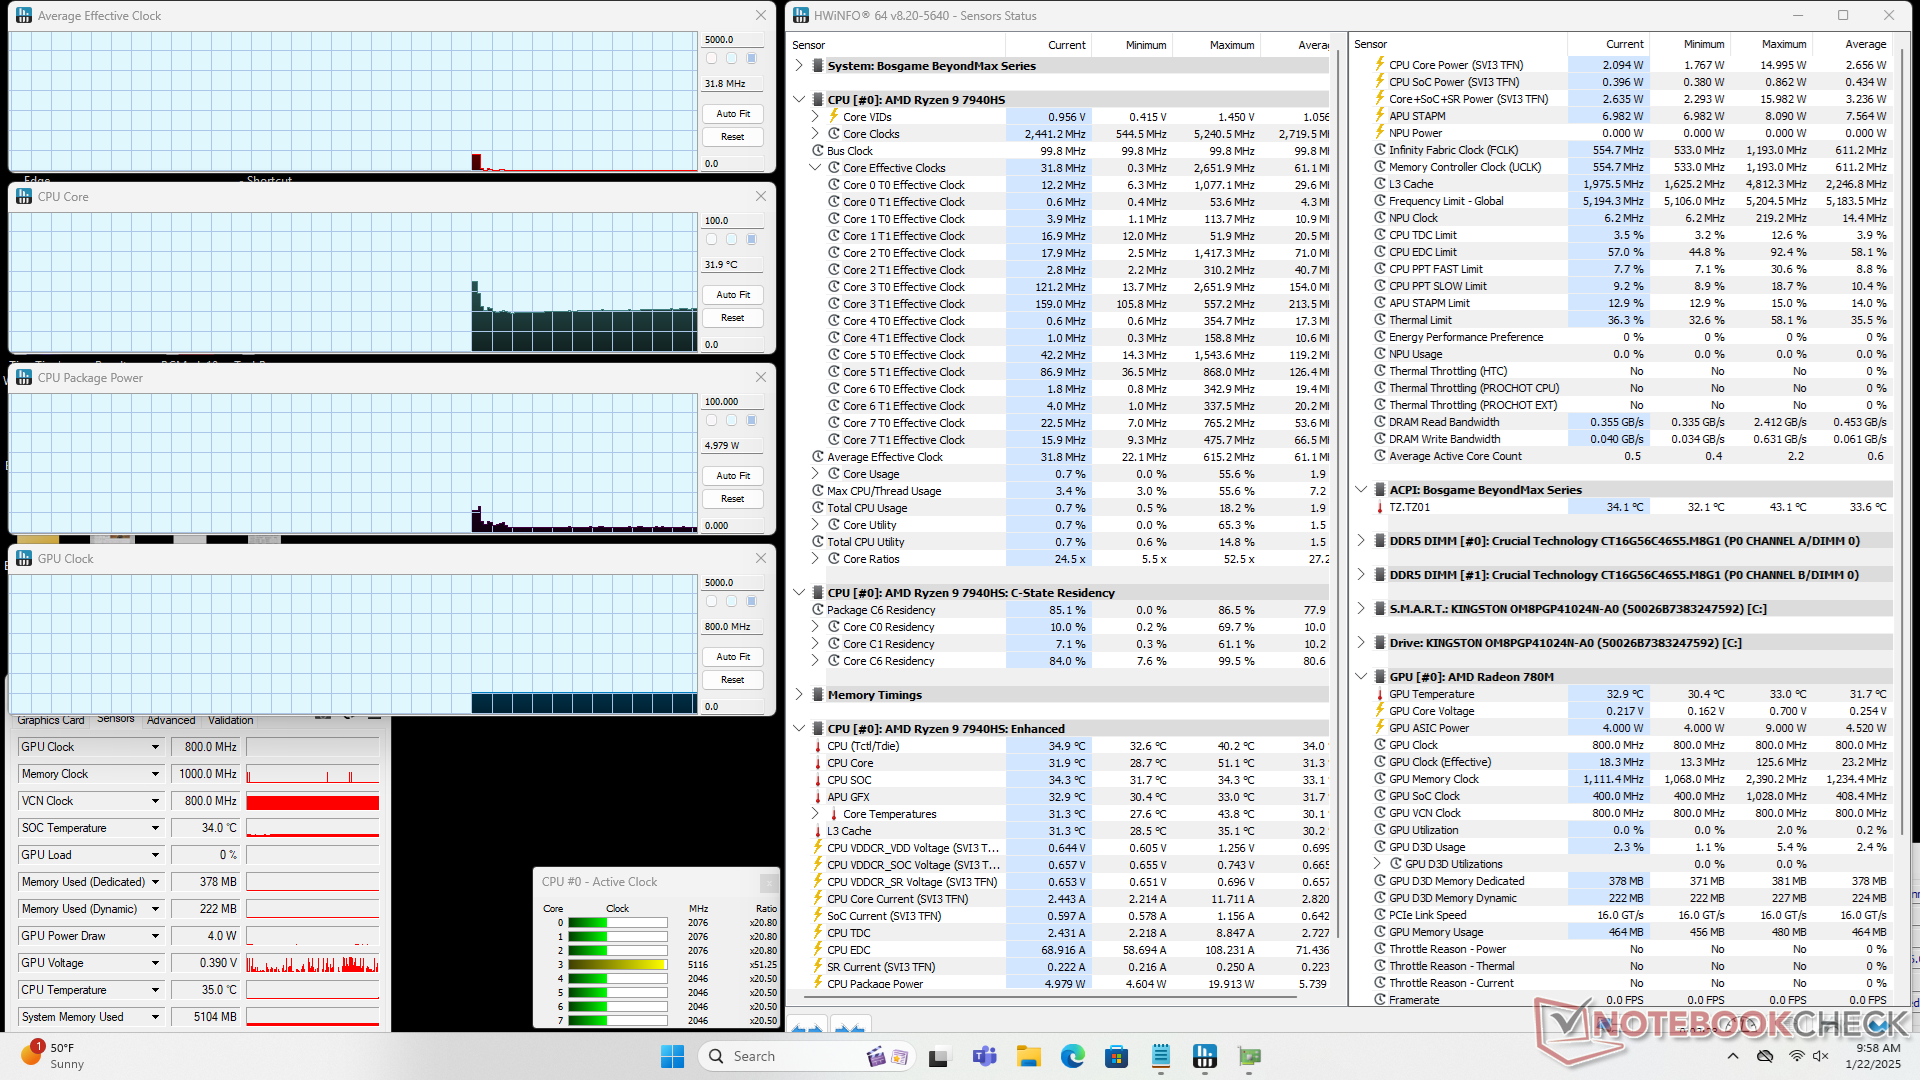The height and width of the screenshot is (1080, 1920).
Task: Expand the System: Bosgame BeyondMax Series node
Action: click(799, 66)
